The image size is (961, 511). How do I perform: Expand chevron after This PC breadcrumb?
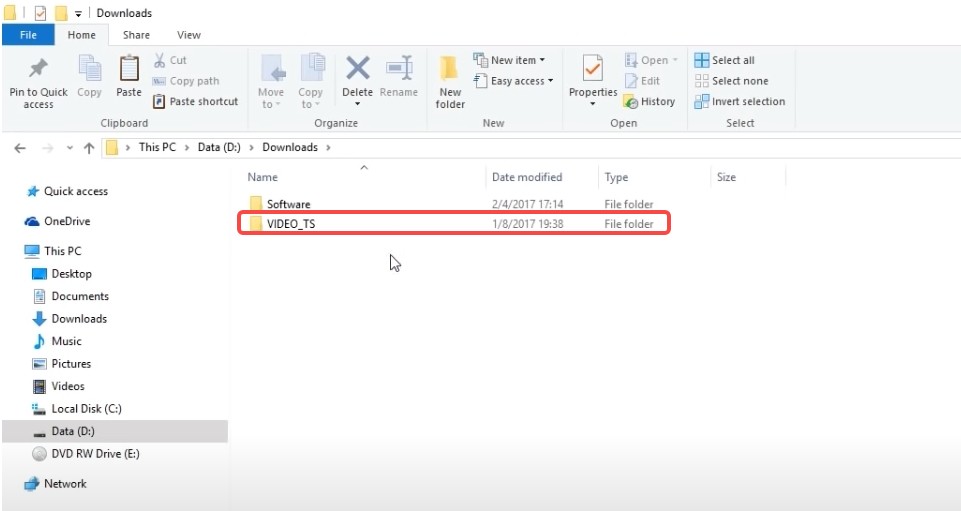187,148
